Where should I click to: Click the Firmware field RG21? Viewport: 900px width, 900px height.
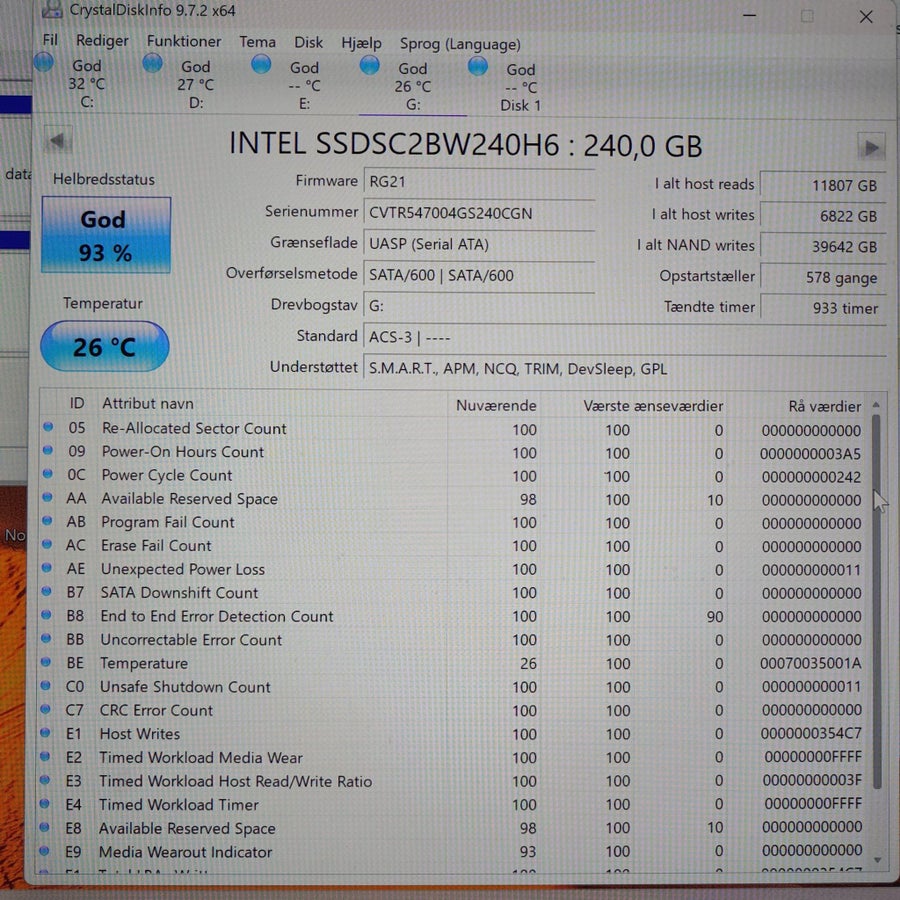point(479,182)
